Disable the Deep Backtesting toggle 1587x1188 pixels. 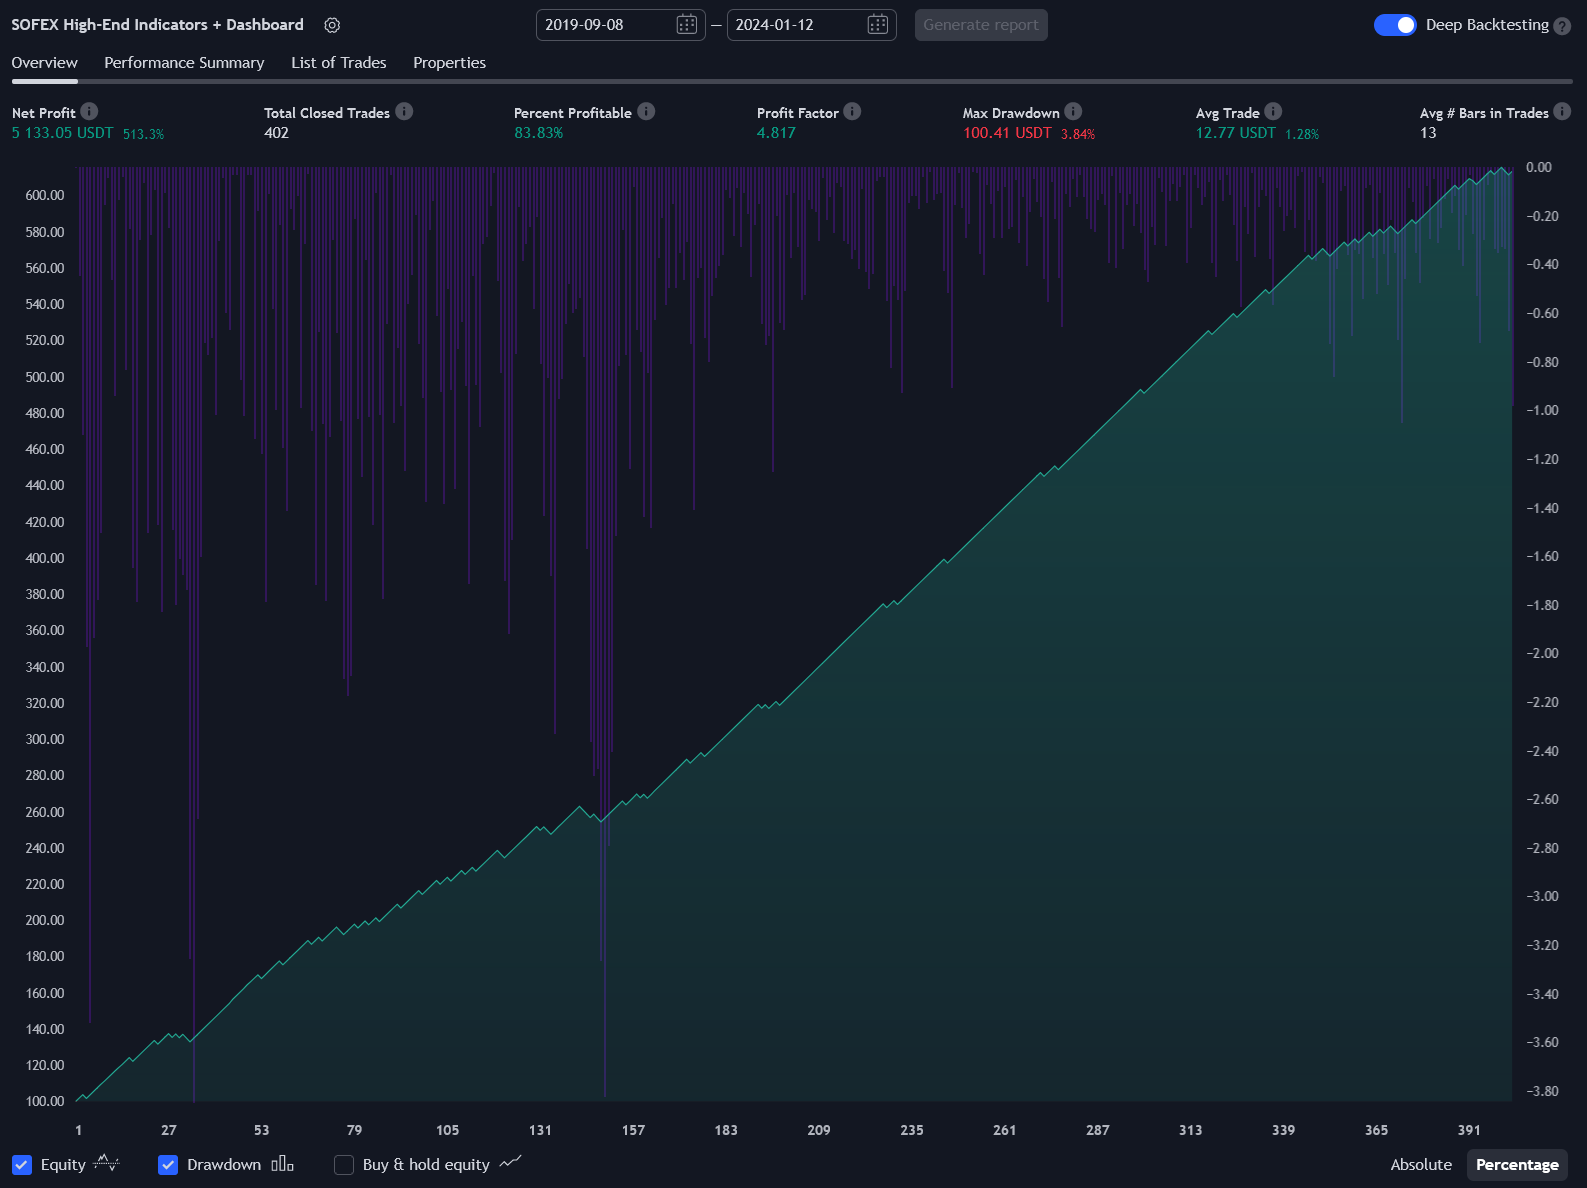(x=1394, y=25)
